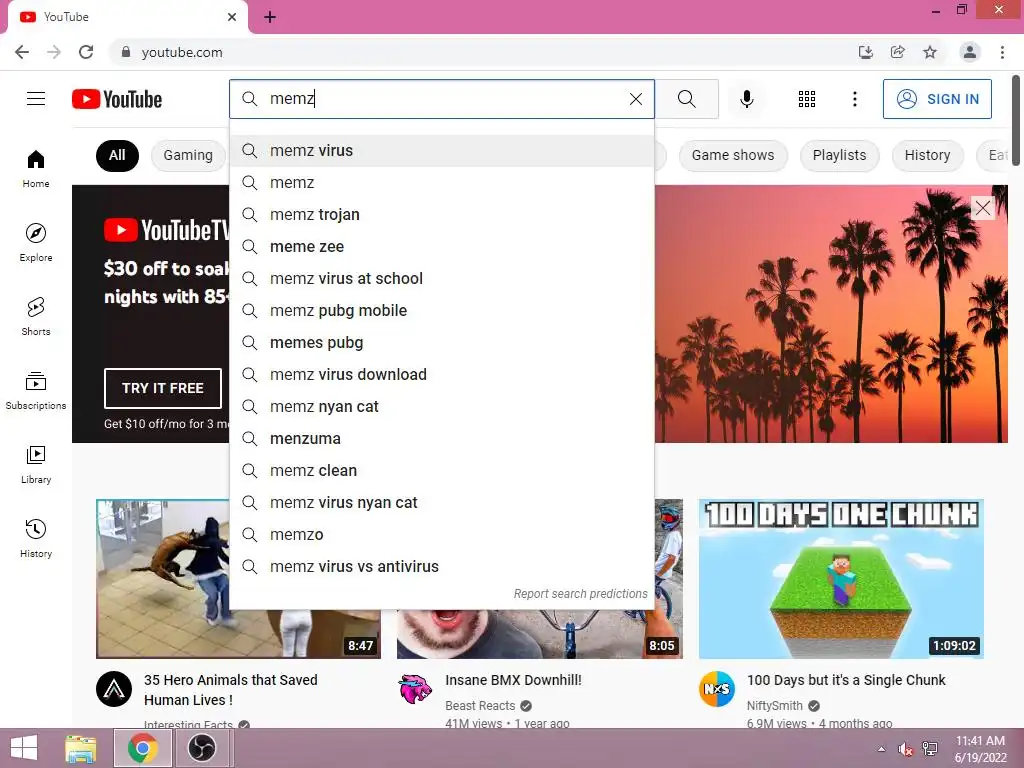Go to Home in sidebar

(36, 169)
